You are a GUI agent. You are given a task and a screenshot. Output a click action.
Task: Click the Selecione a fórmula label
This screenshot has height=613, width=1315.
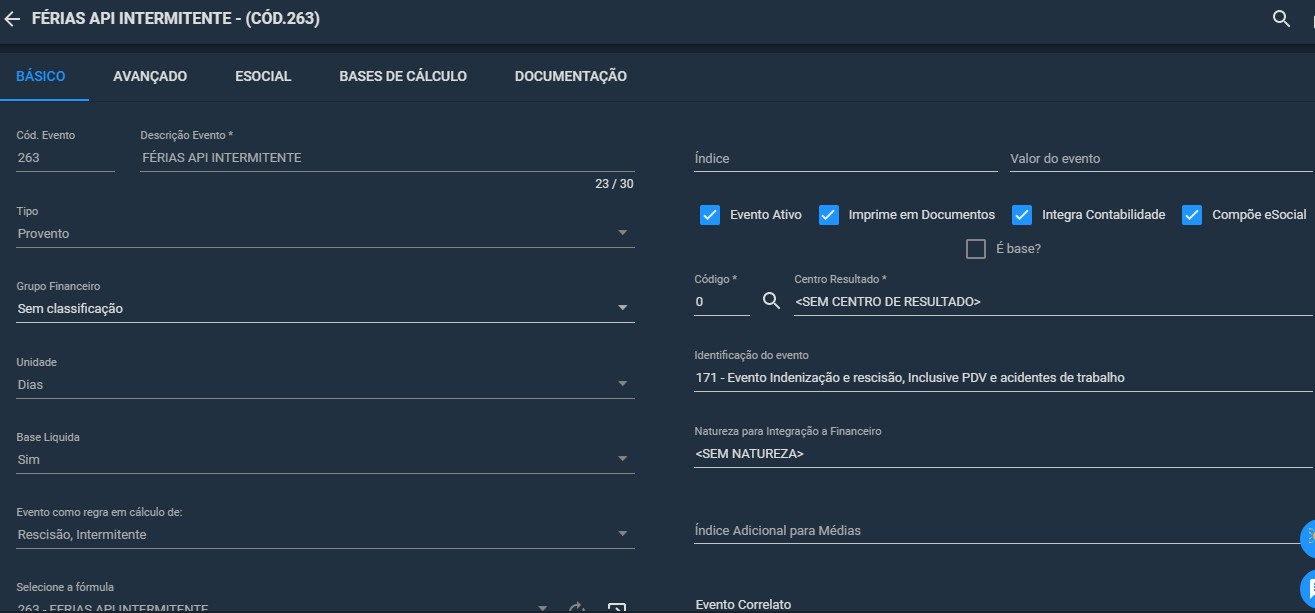click(x=65, y=587)
